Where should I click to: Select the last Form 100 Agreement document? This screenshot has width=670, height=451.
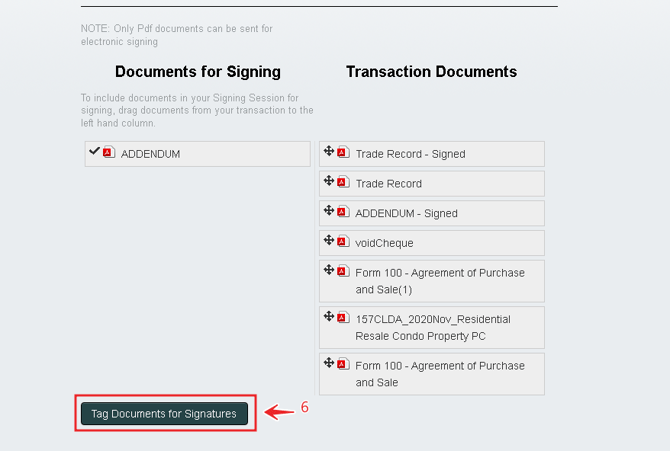coord(440,373)
